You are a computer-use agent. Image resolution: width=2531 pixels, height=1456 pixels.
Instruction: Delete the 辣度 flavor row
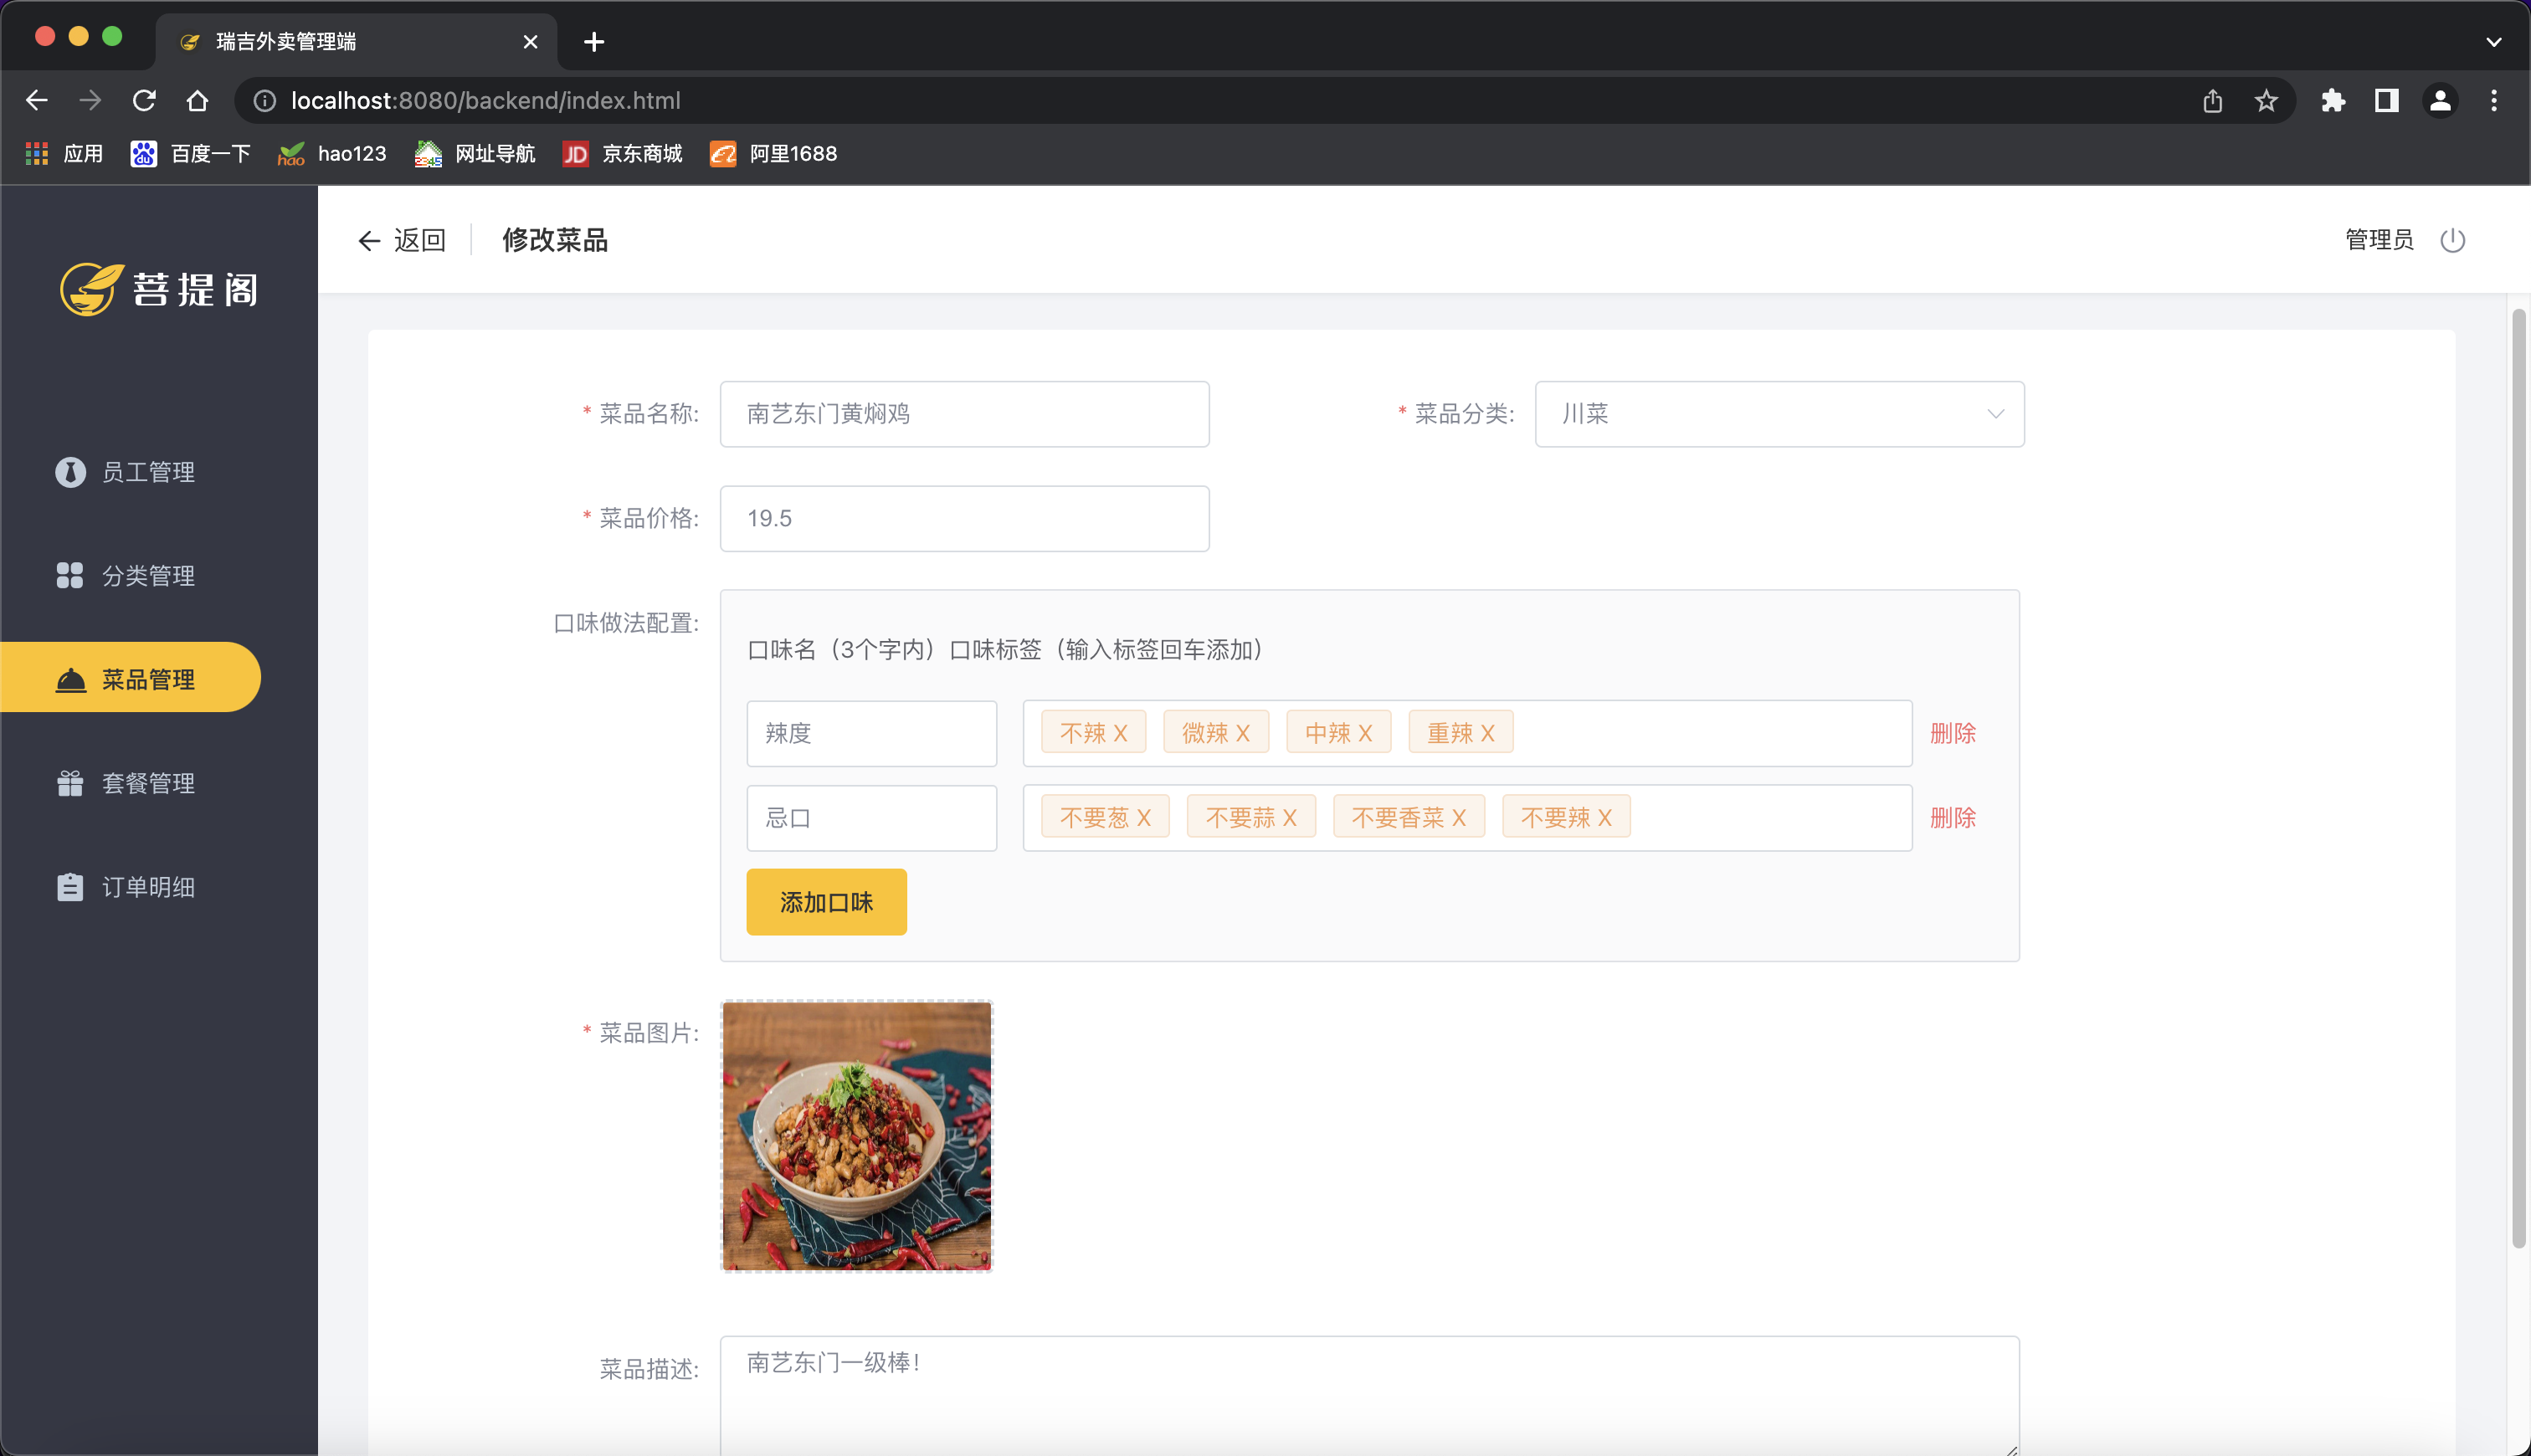pos(1952,733)
